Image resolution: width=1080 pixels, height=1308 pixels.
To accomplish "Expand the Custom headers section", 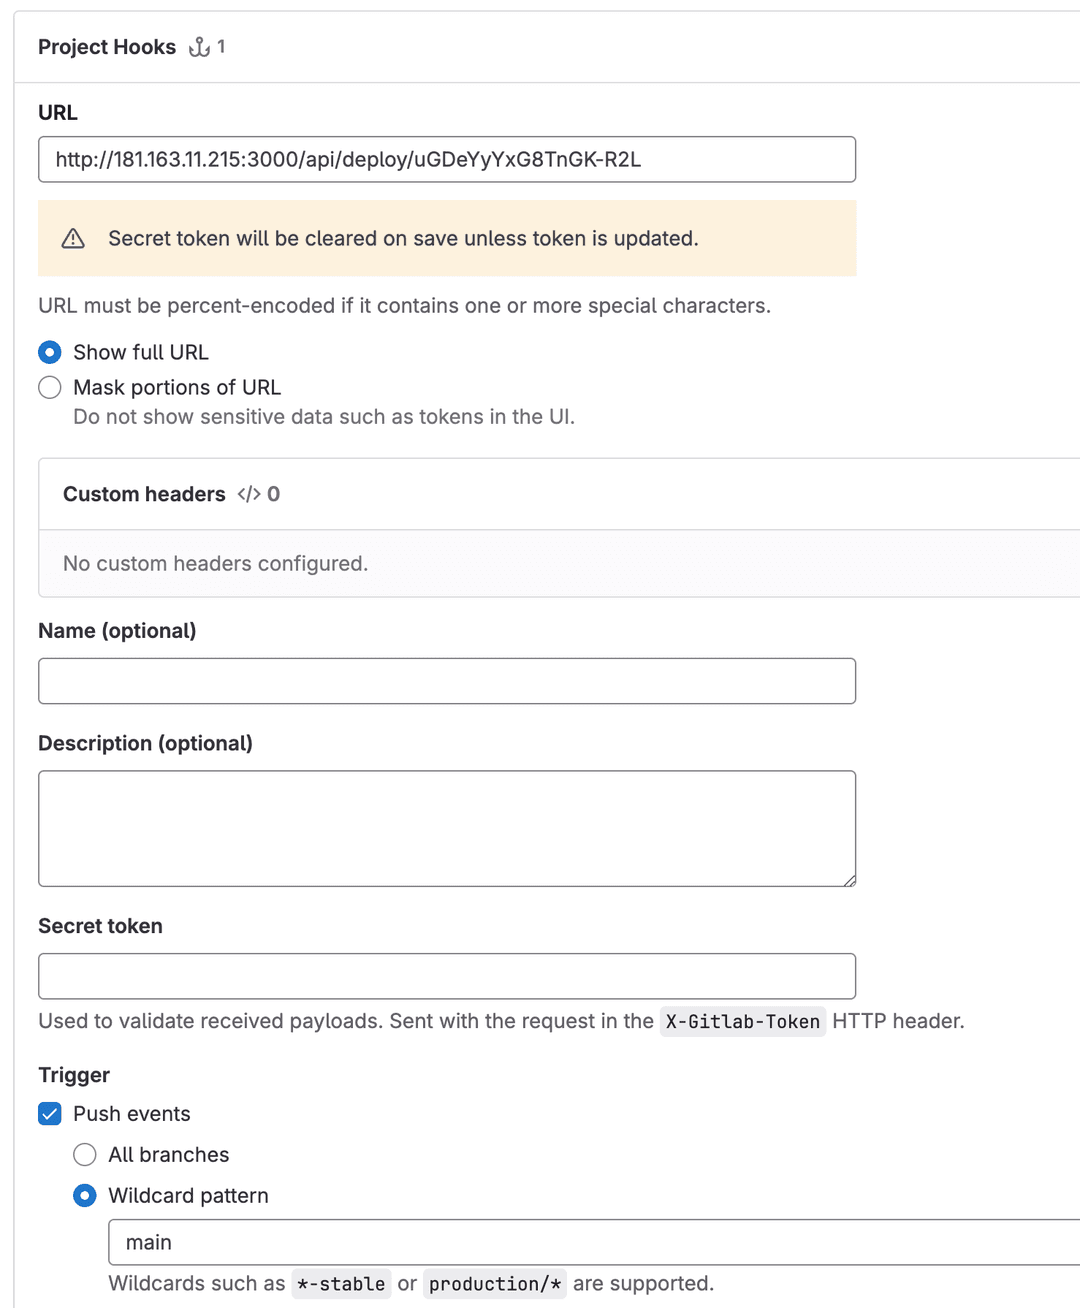I will pos(144,494).
